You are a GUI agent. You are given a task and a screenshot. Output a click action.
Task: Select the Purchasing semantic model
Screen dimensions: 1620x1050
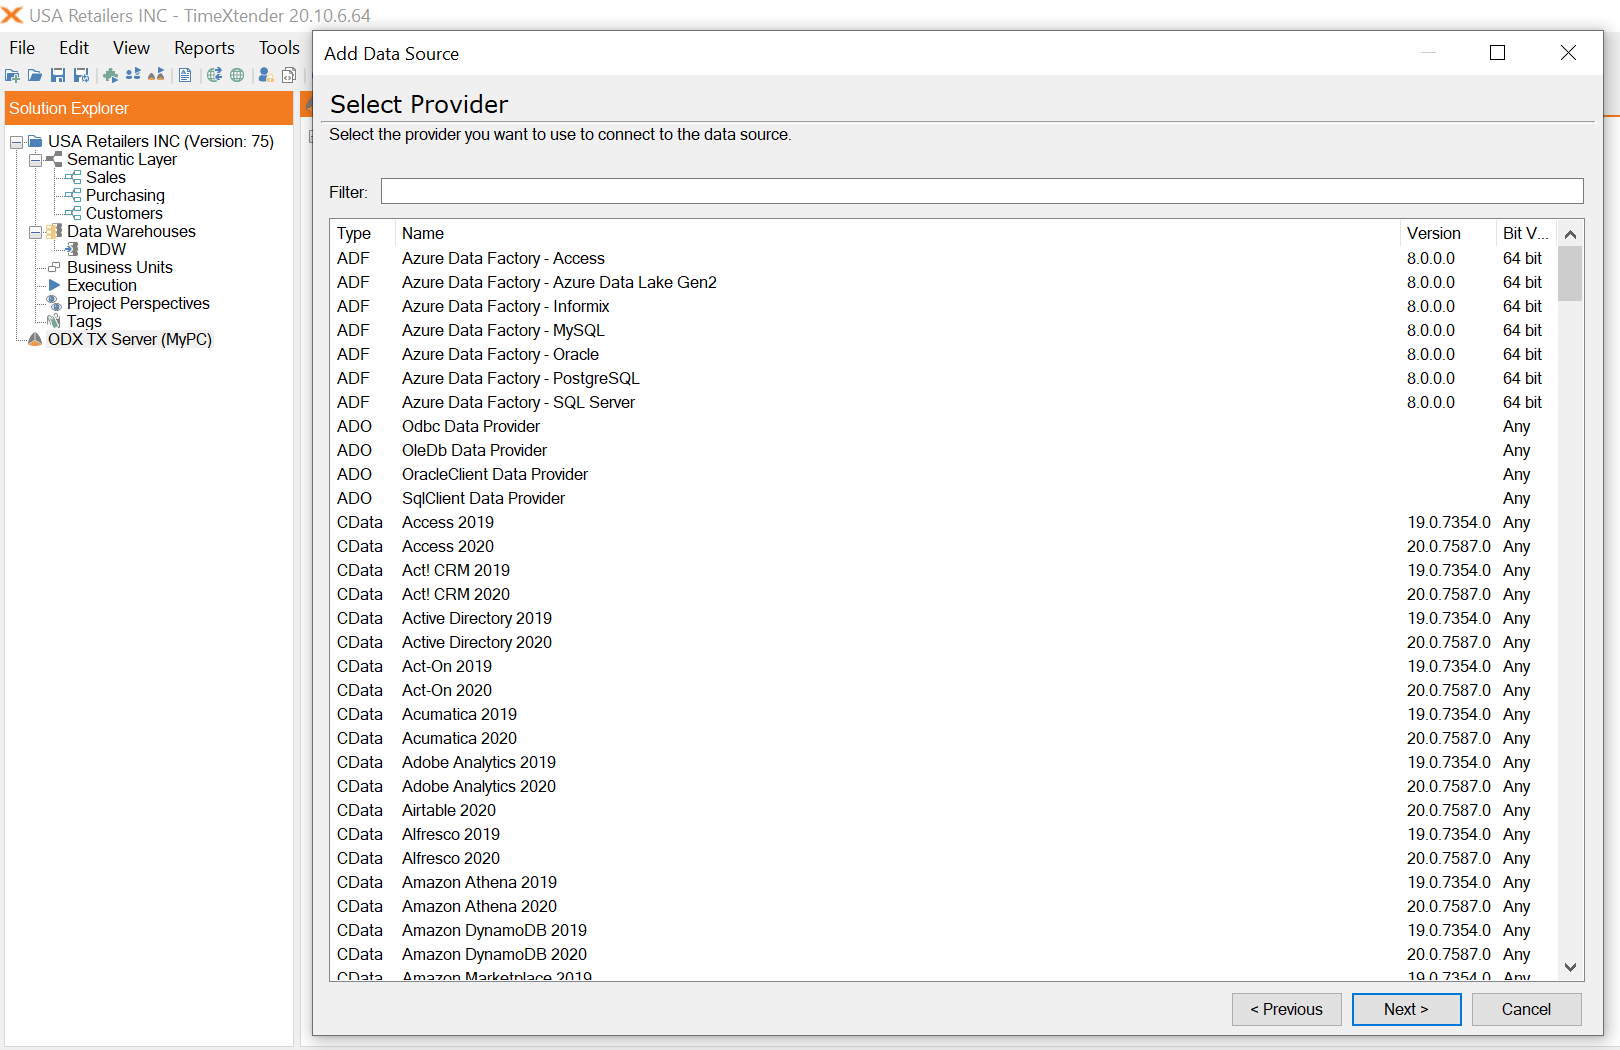(x=125, y=195)
